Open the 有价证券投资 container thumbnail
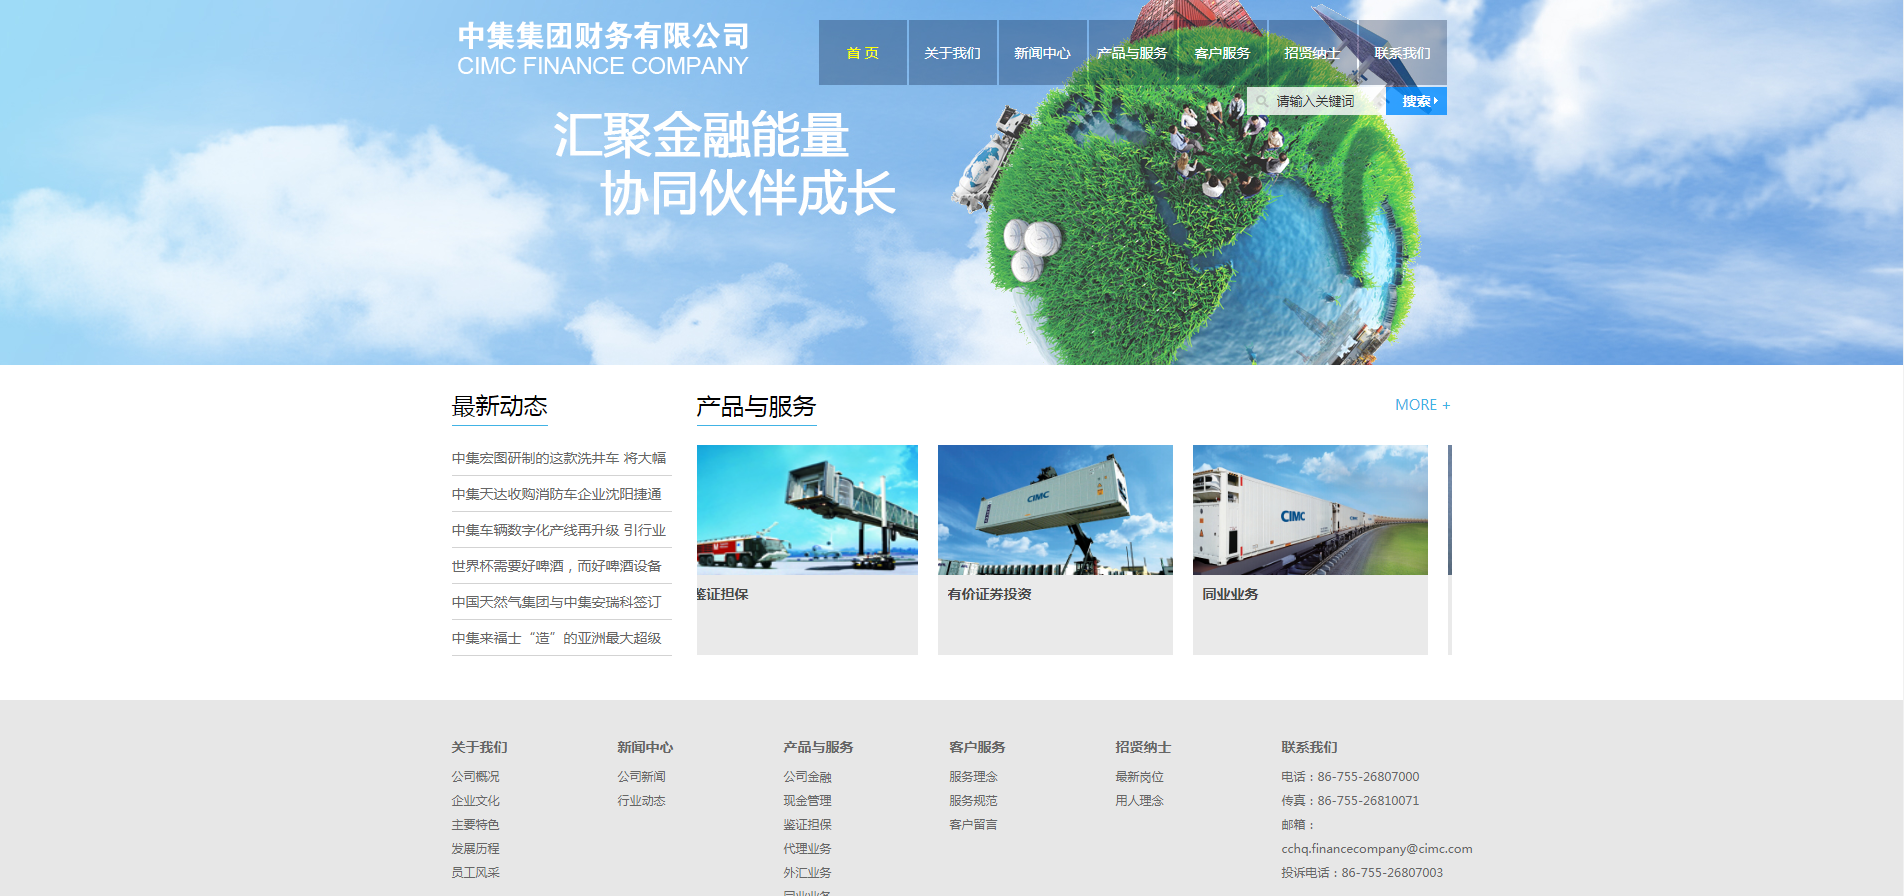Image resolution: width=1904 pixels, height=896 pixels. point(1055,510)
